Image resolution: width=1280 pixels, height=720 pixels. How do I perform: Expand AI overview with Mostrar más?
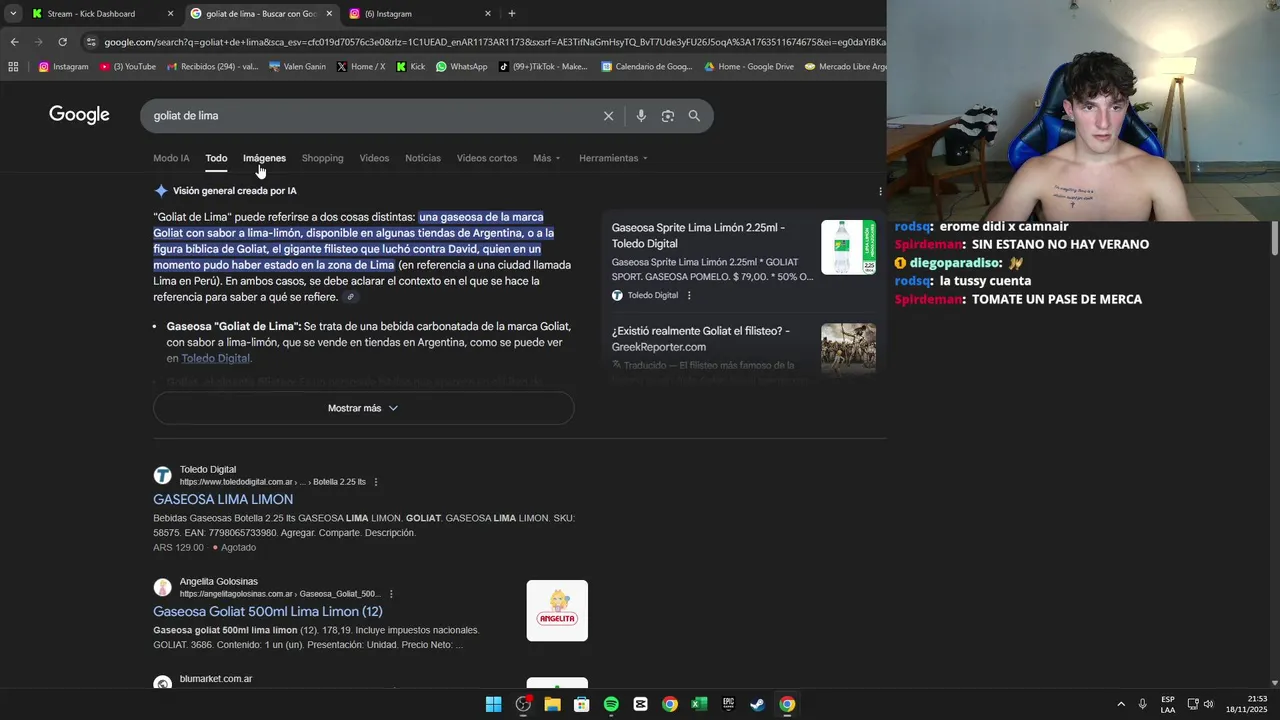[x=363, y=408]
